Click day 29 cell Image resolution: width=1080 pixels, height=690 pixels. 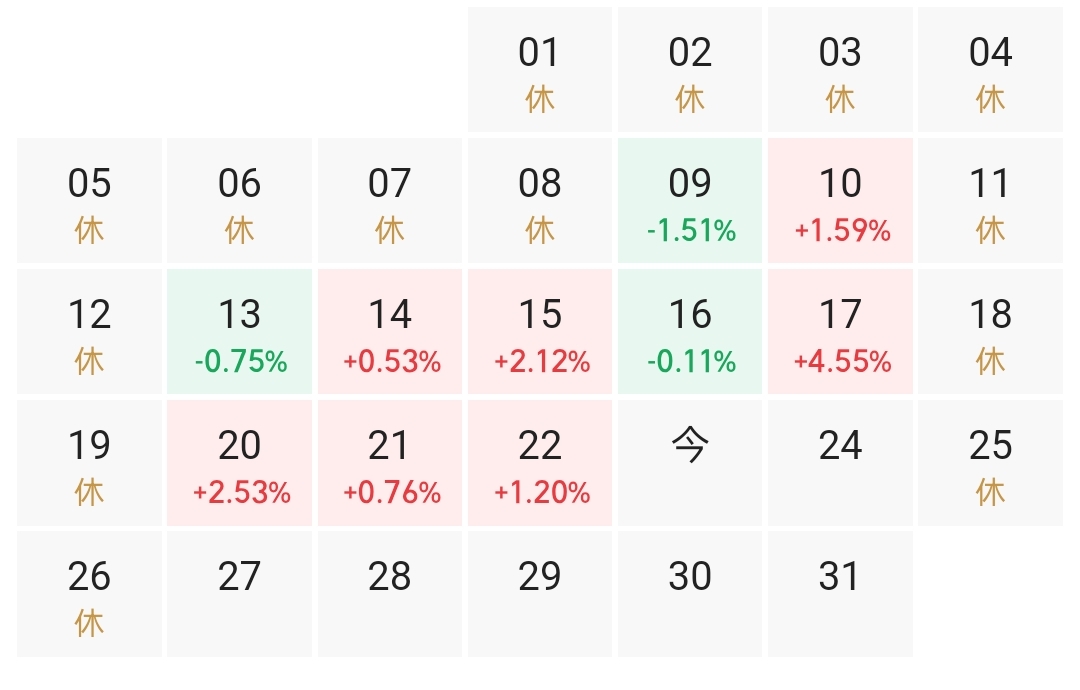[x=540, y=594]
